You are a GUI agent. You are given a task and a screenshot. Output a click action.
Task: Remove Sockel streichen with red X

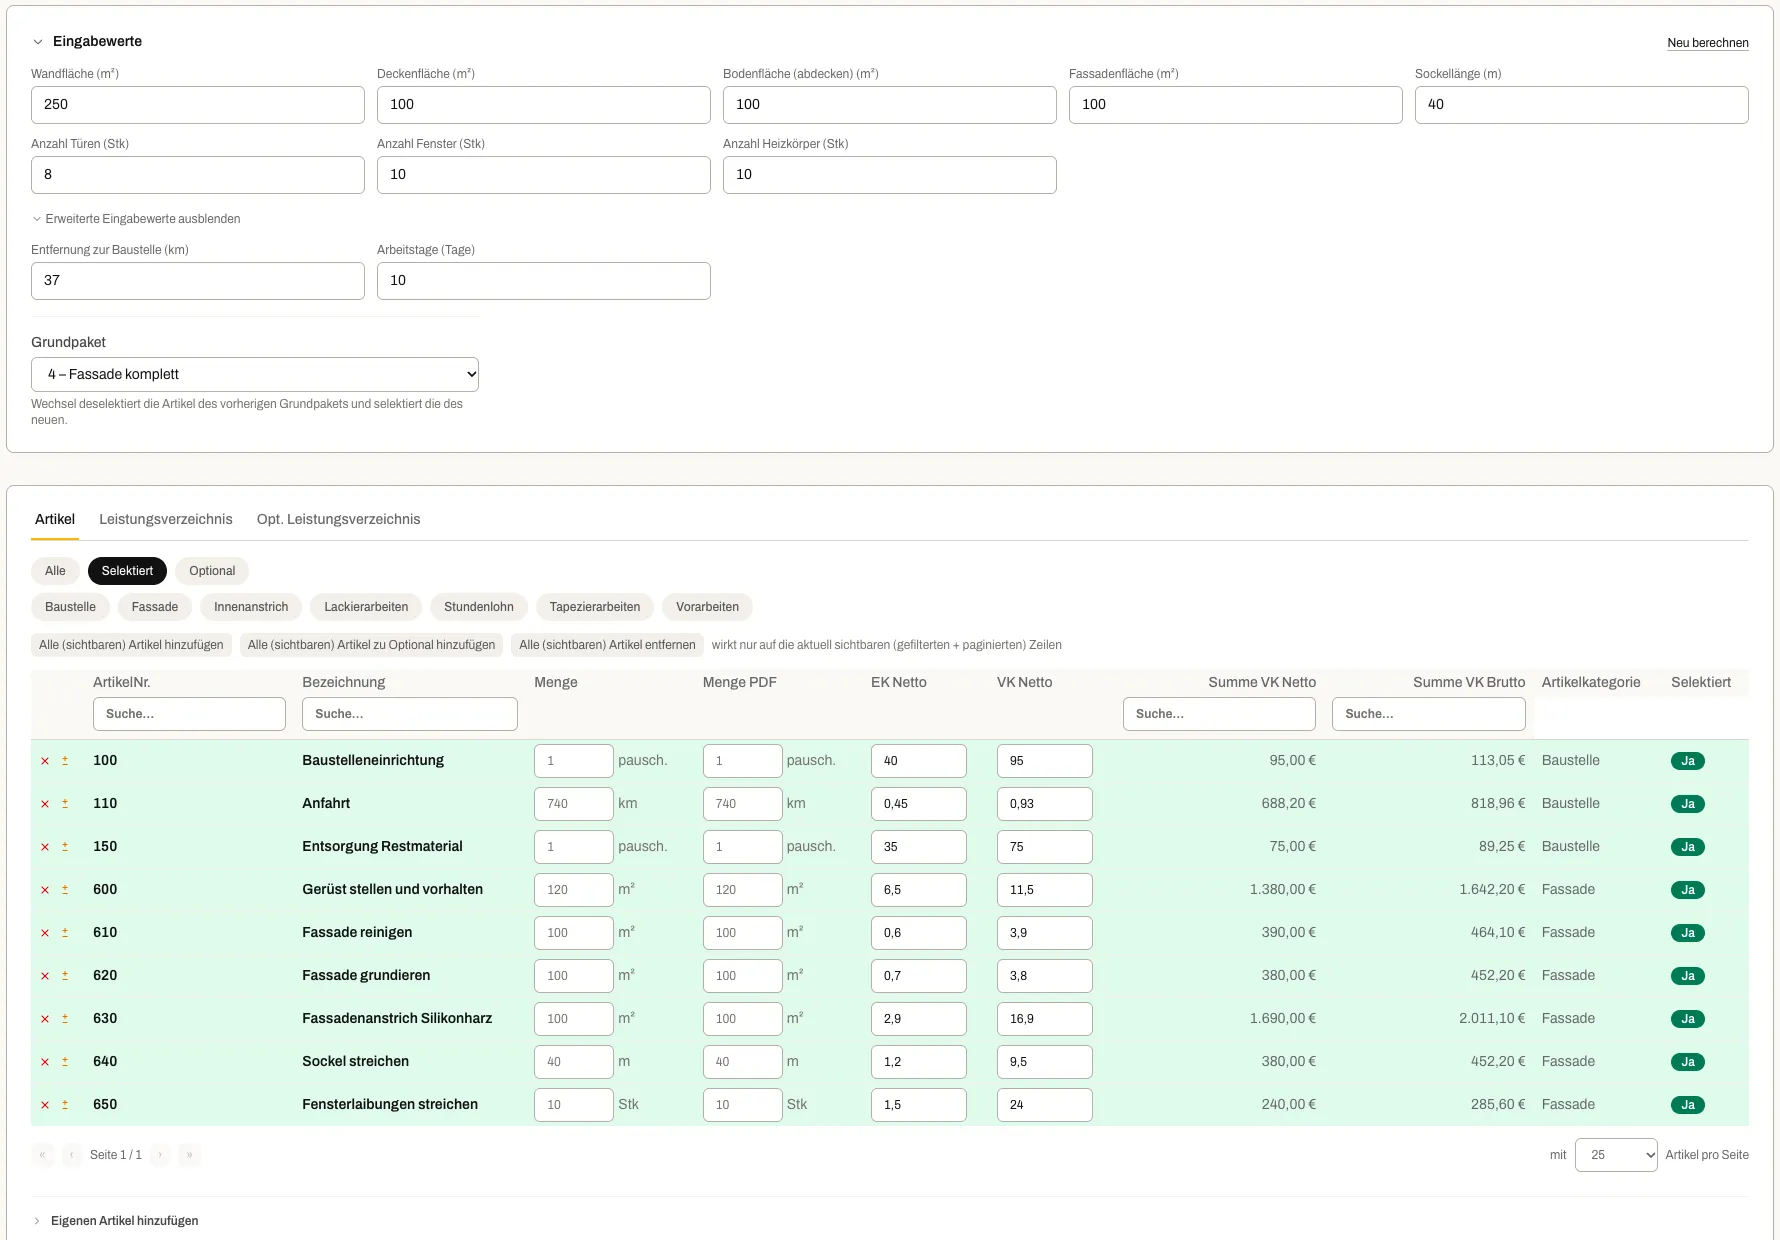[x=45, y=1062]
